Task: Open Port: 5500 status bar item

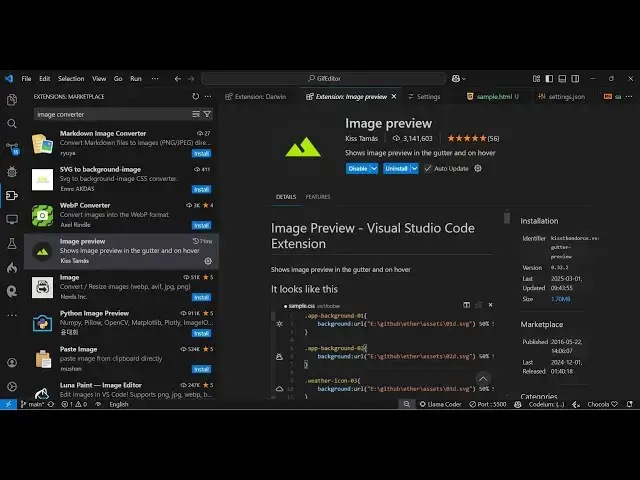Action: point(488,404)
